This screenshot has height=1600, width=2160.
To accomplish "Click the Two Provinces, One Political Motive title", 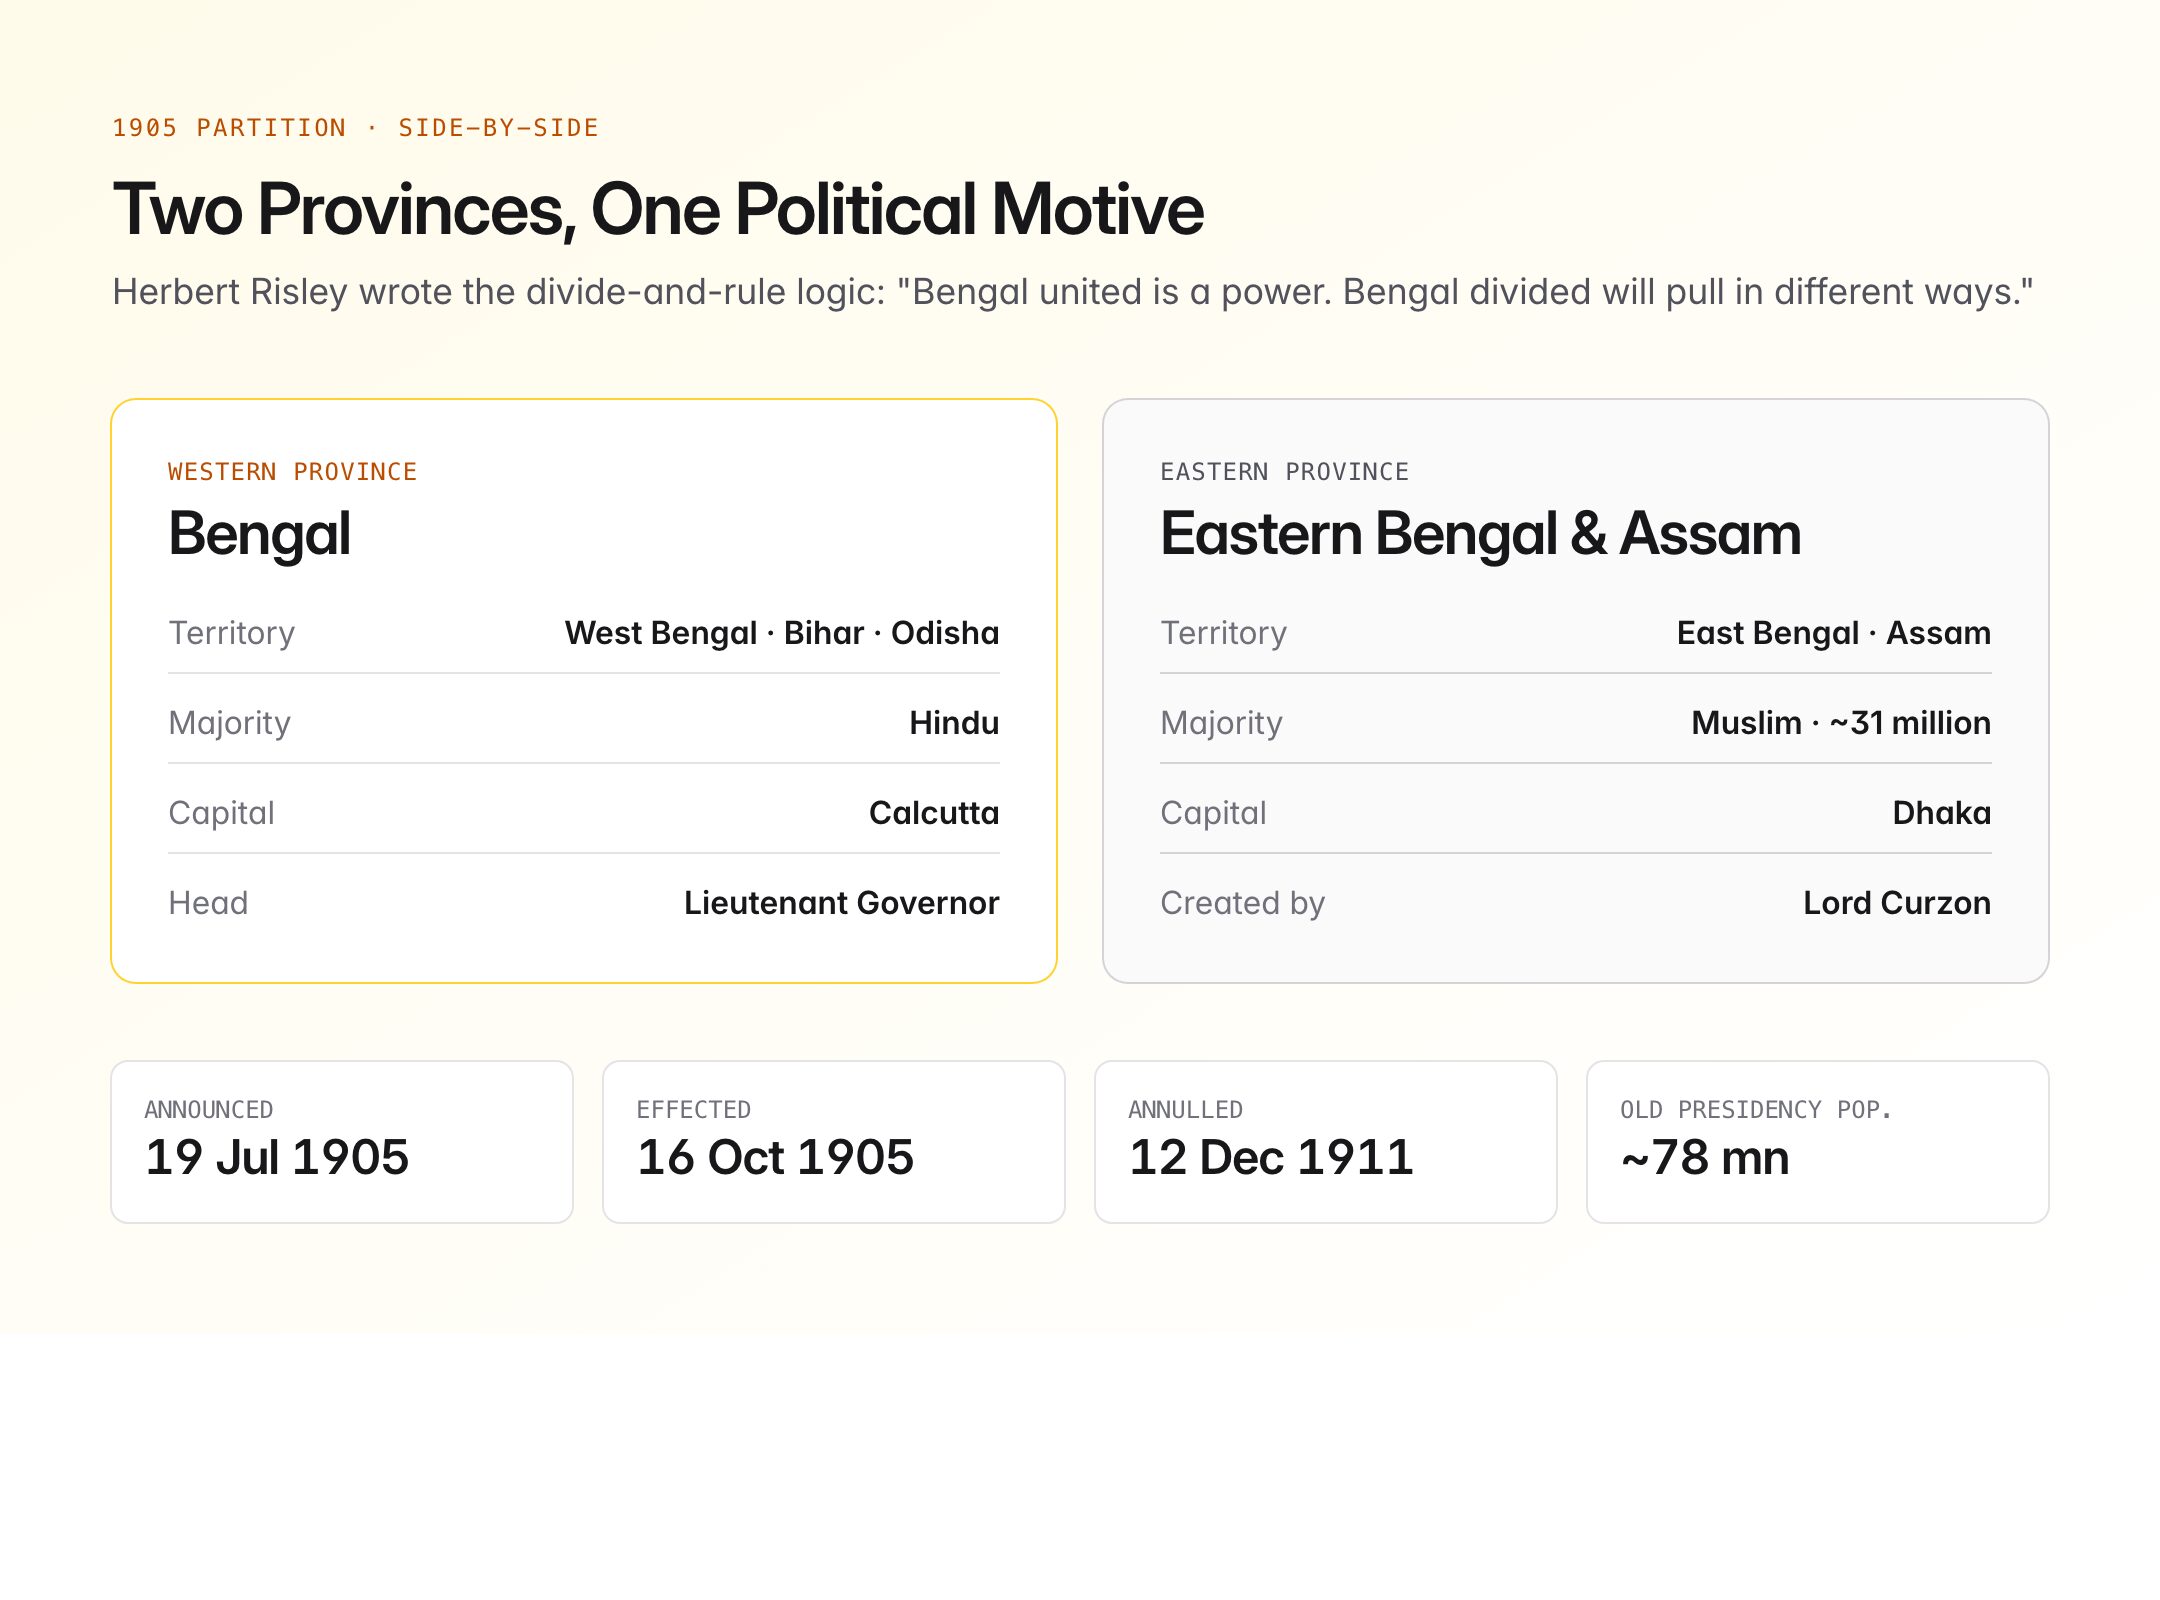I will (x=658, y=210).
